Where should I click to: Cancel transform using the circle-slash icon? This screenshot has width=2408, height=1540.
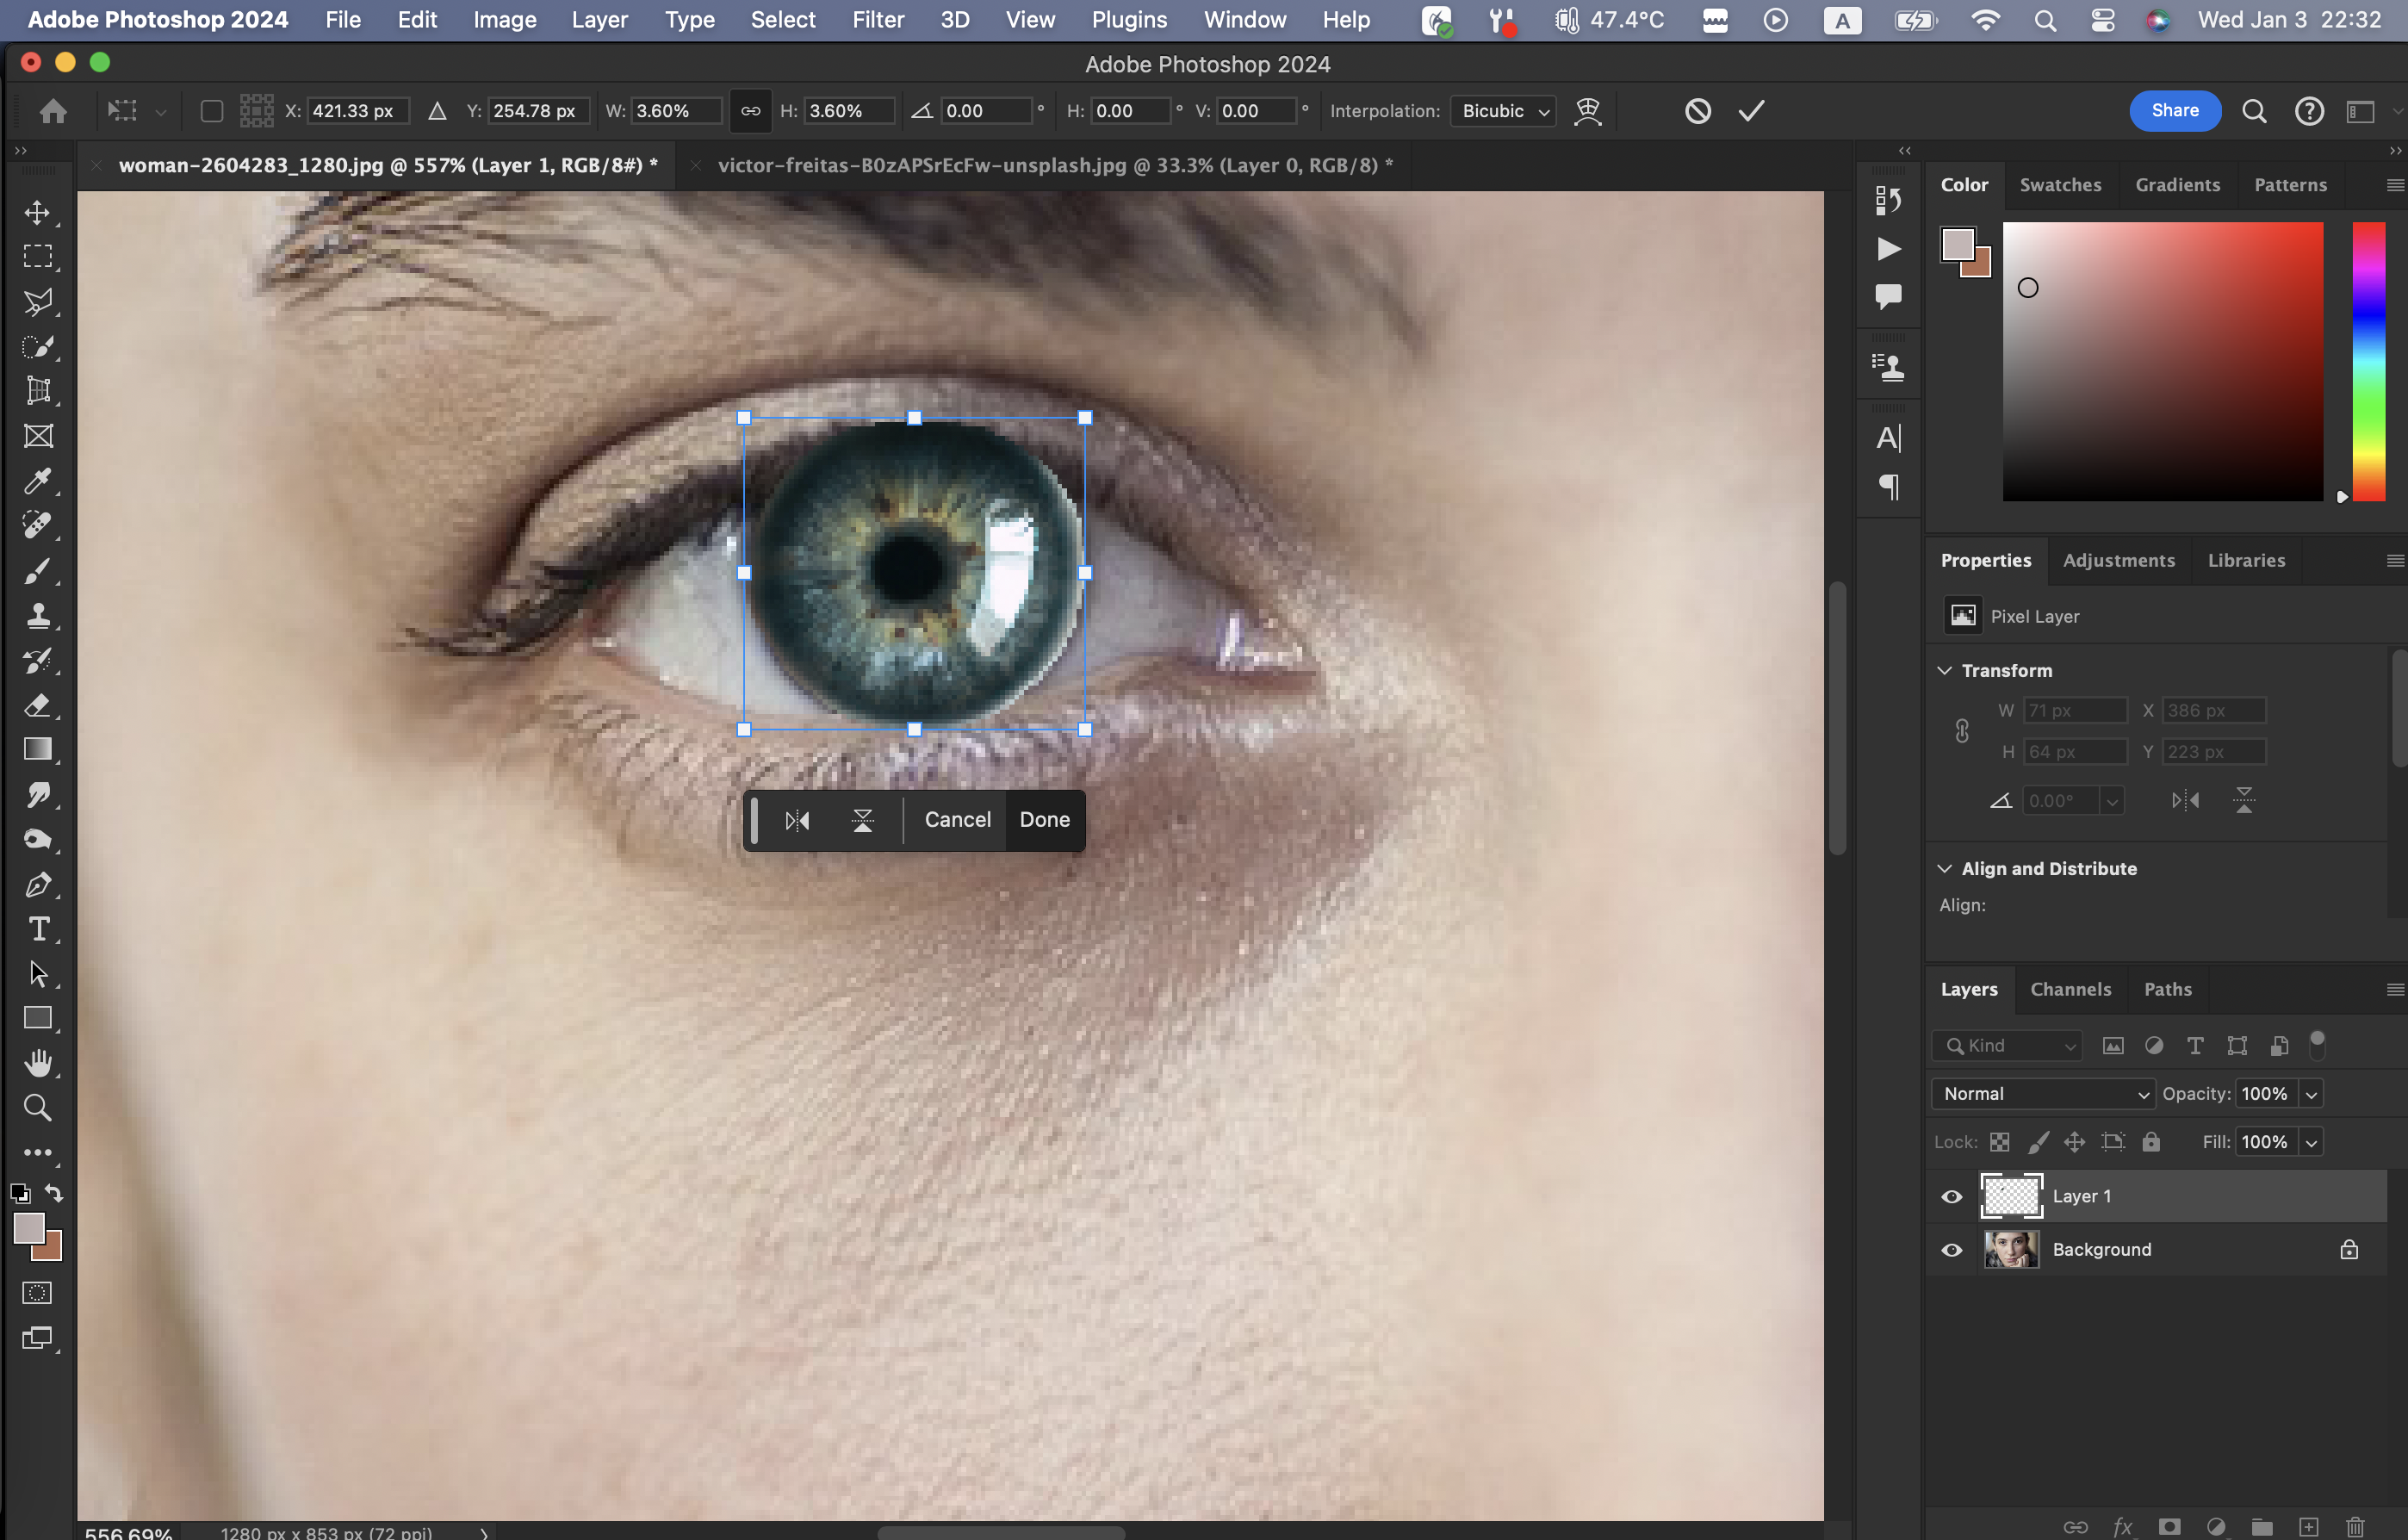click(1697, 111)
